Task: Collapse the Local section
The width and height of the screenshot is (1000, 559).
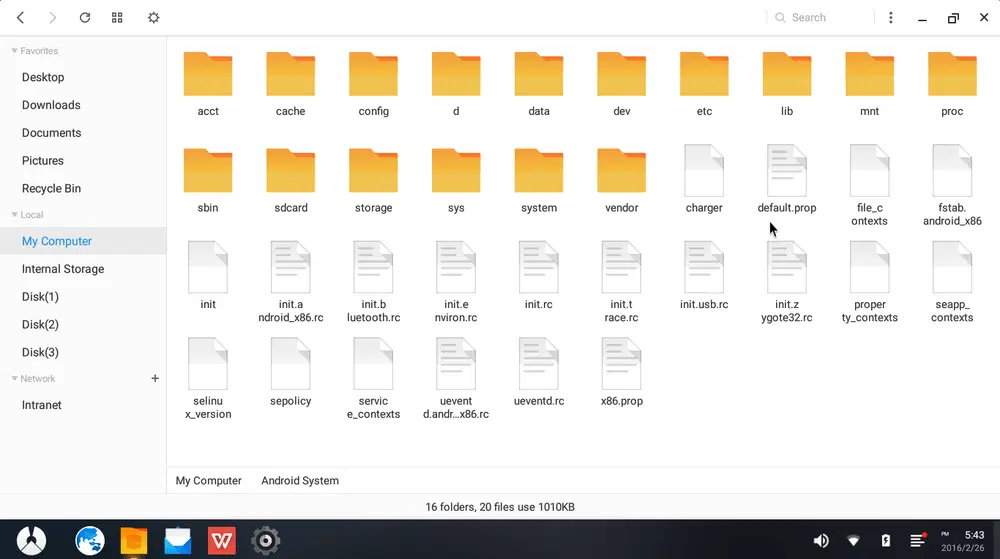Action: coord(15,215)
